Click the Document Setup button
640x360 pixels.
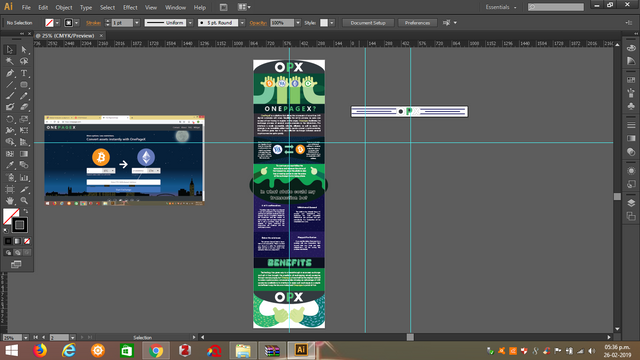[368, 23]
